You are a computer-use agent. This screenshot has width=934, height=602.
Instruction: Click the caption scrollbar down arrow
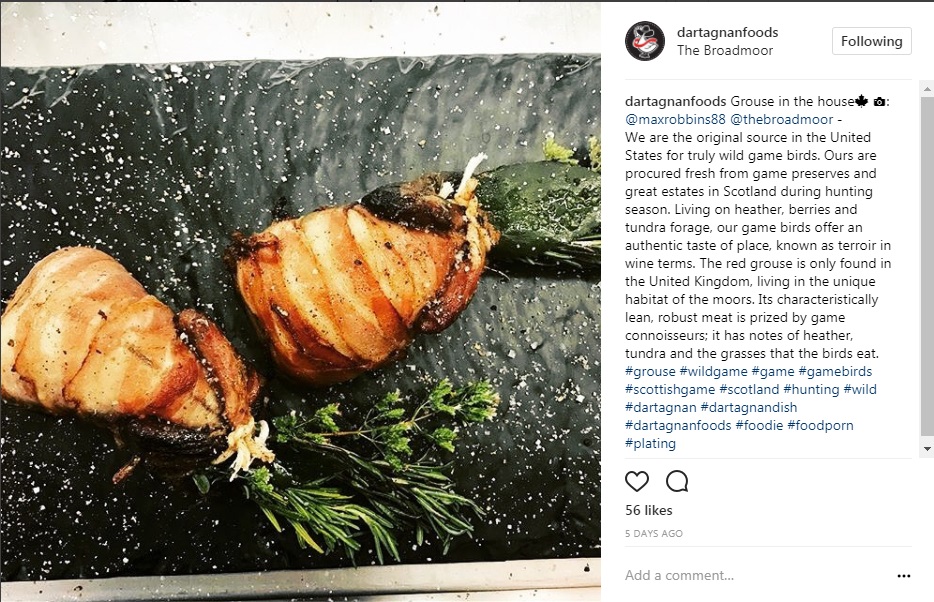[x=927, y=449]
